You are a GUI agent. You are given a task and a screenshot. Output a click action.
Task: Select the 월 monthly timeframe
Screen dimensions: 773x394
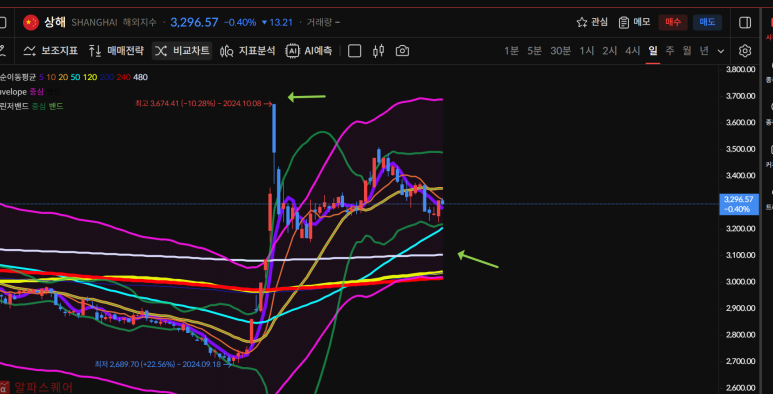click(x=687, y=51)
